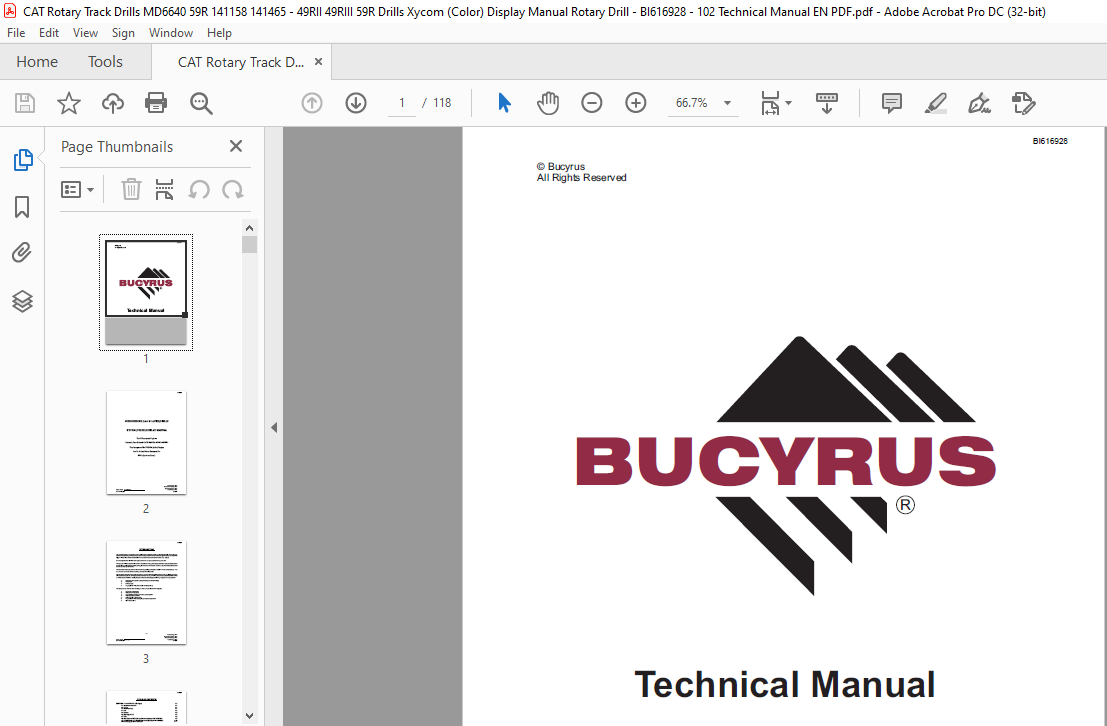Close the Page Thumbnails panel

tap(236, 146)
